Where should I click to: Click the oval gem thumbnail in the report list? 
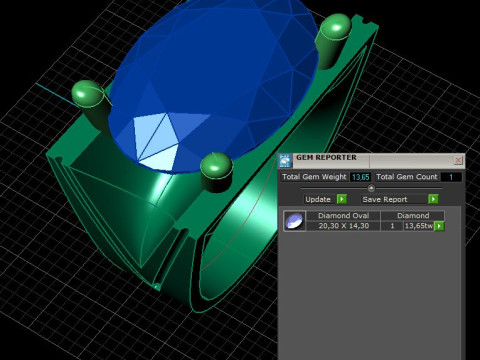tap(294, 221)
